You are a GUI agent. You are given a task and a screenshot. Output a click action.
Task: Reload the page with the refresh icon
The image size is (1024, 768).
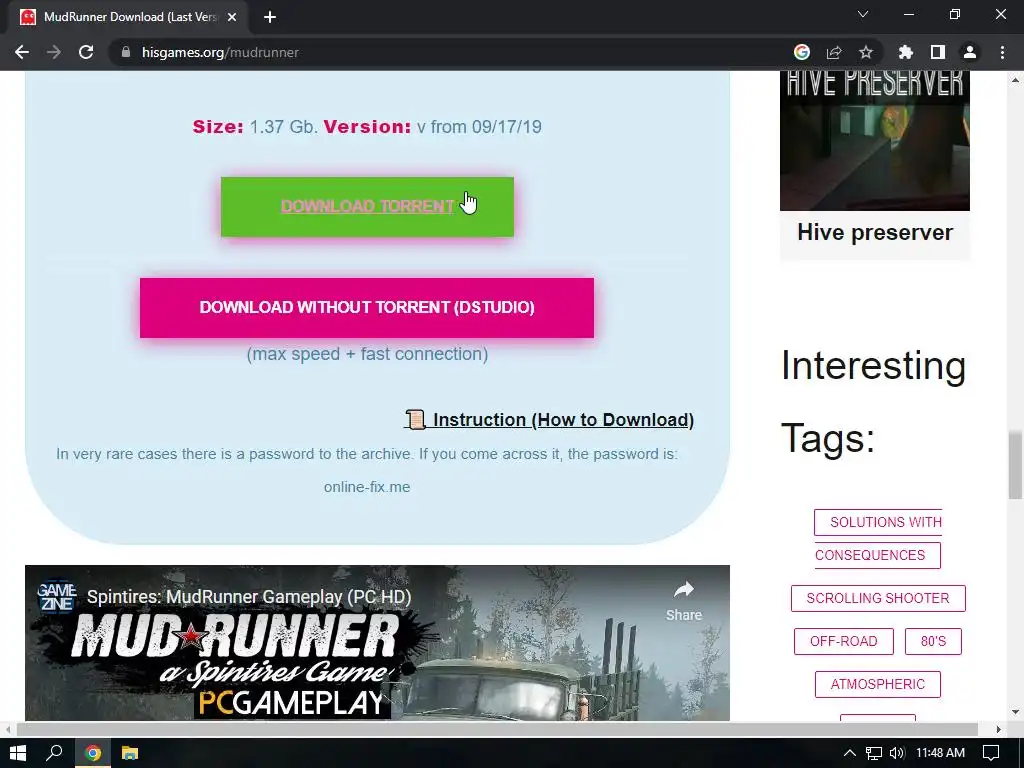(x=86, y=52)
